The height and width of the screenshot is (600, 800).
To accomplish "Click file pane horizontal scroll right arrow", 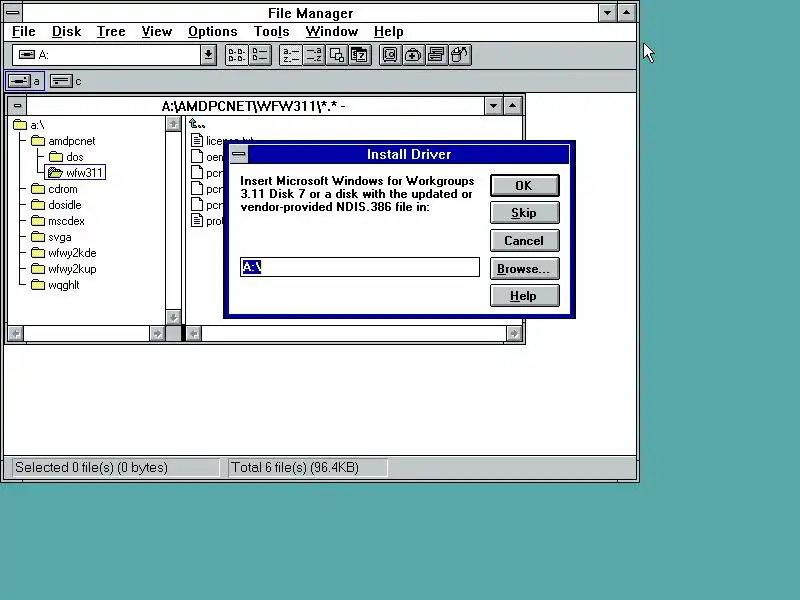I will (x=514, y=333).
